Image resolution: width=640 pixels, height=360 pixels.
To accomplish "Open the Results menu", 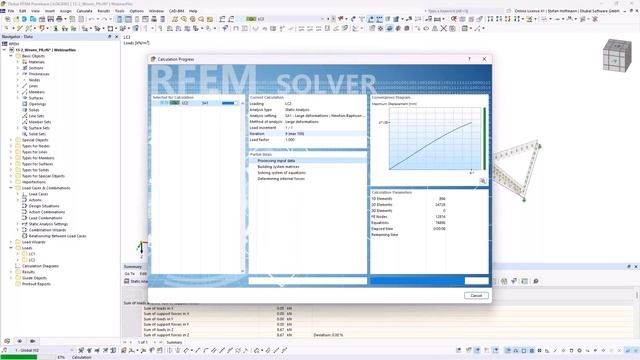I will [104, 11].
